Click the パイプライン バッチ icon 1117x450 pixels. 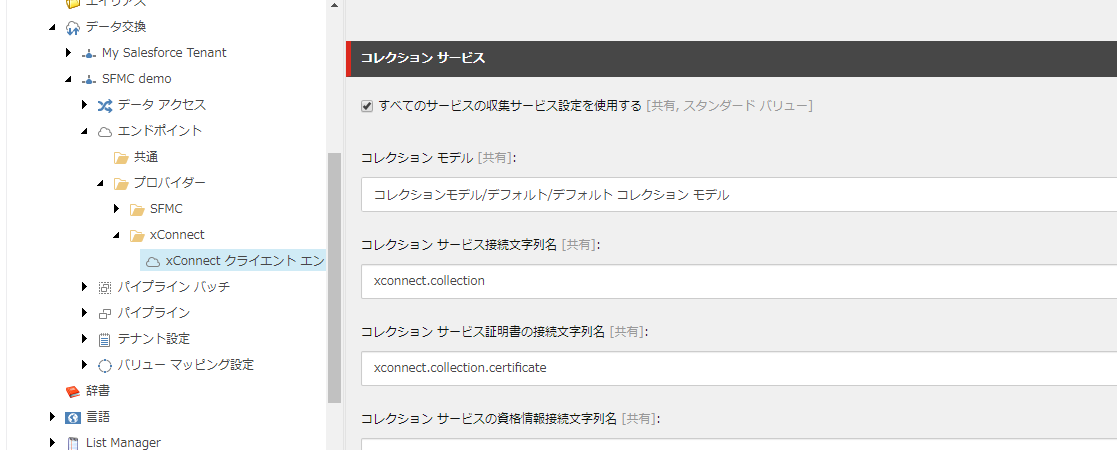[105, 288]
